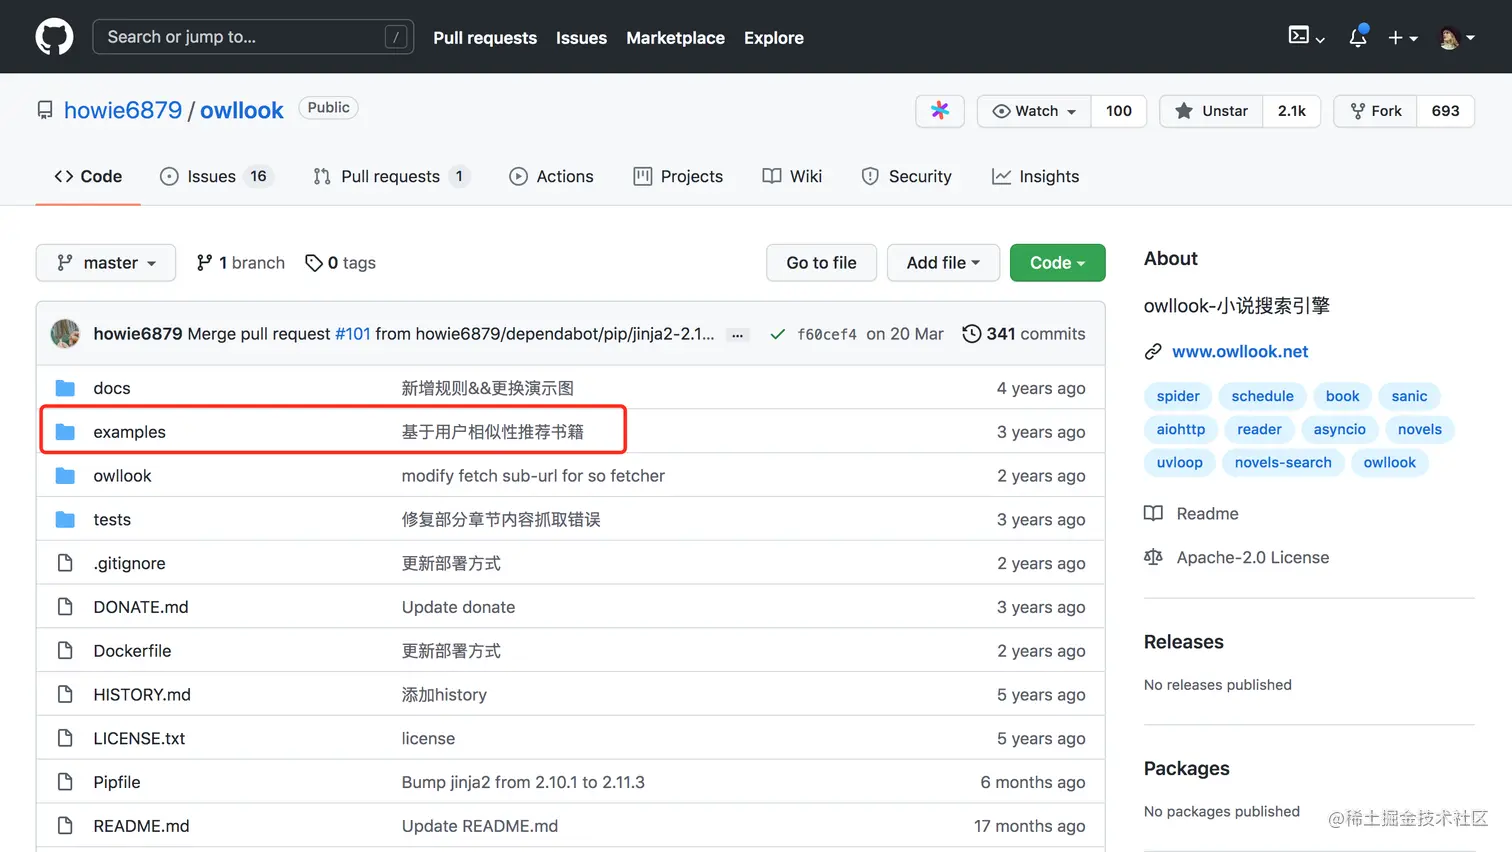Open the command palette icon in header
The width and height of the screenshot is (1512, 852).
pyautogui.click(x=1306, y=36)
